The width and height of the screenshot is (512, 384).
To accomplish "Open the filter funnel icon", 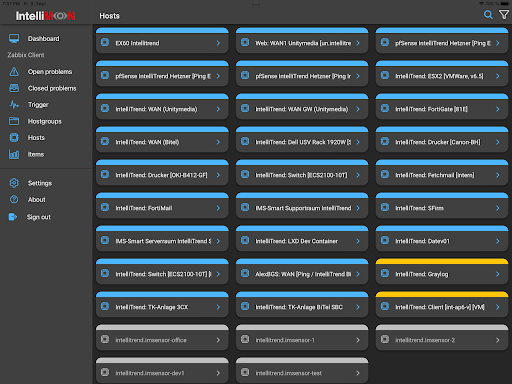I will [504, 15].
